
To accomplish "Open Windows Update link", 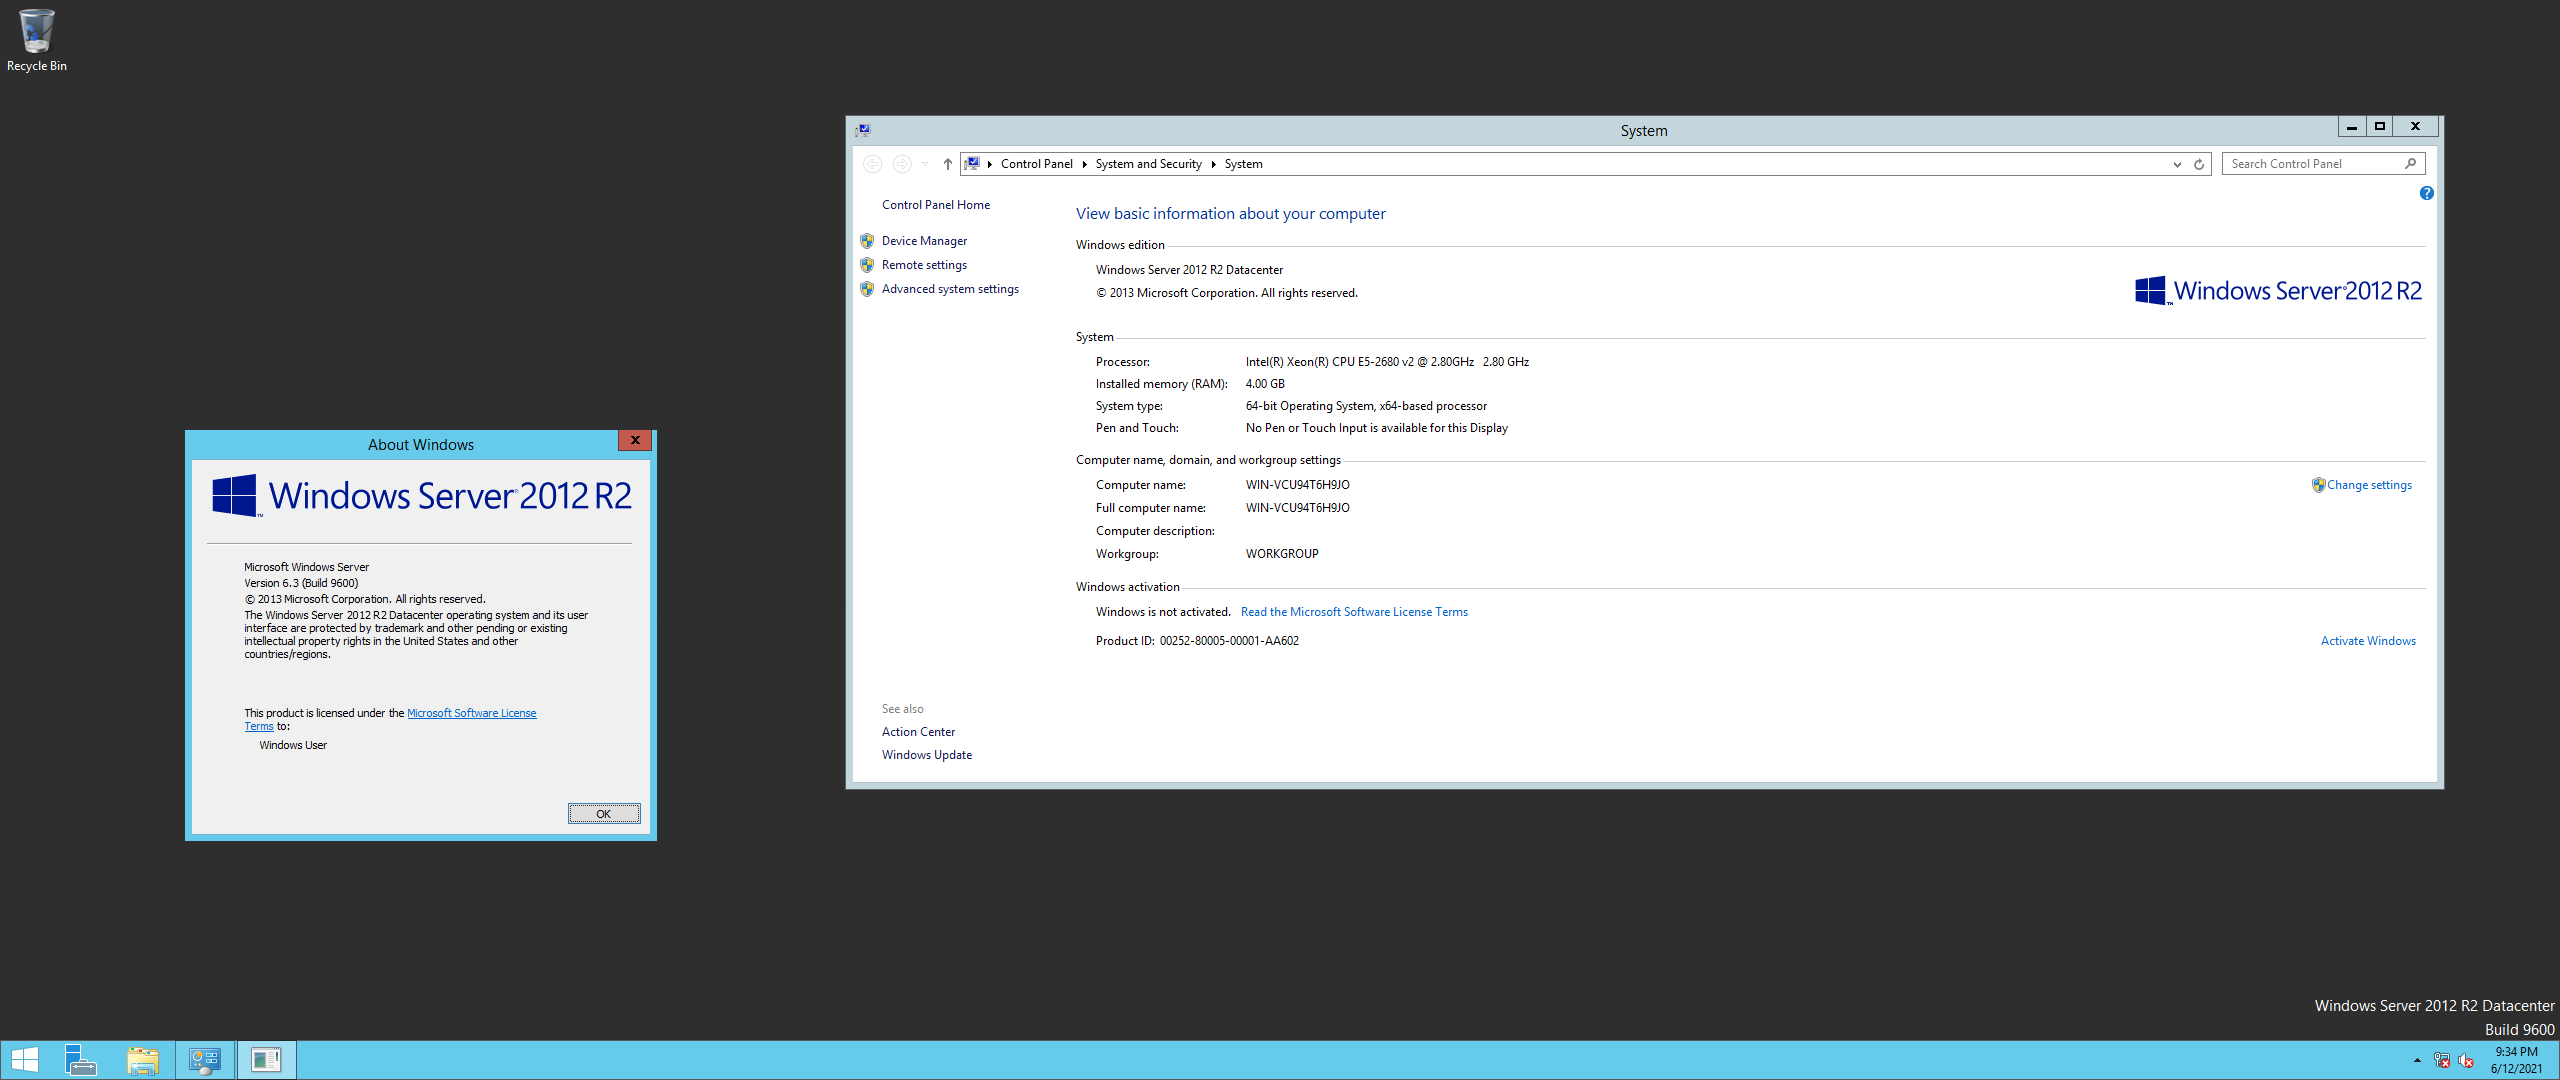I will (926, 755).
